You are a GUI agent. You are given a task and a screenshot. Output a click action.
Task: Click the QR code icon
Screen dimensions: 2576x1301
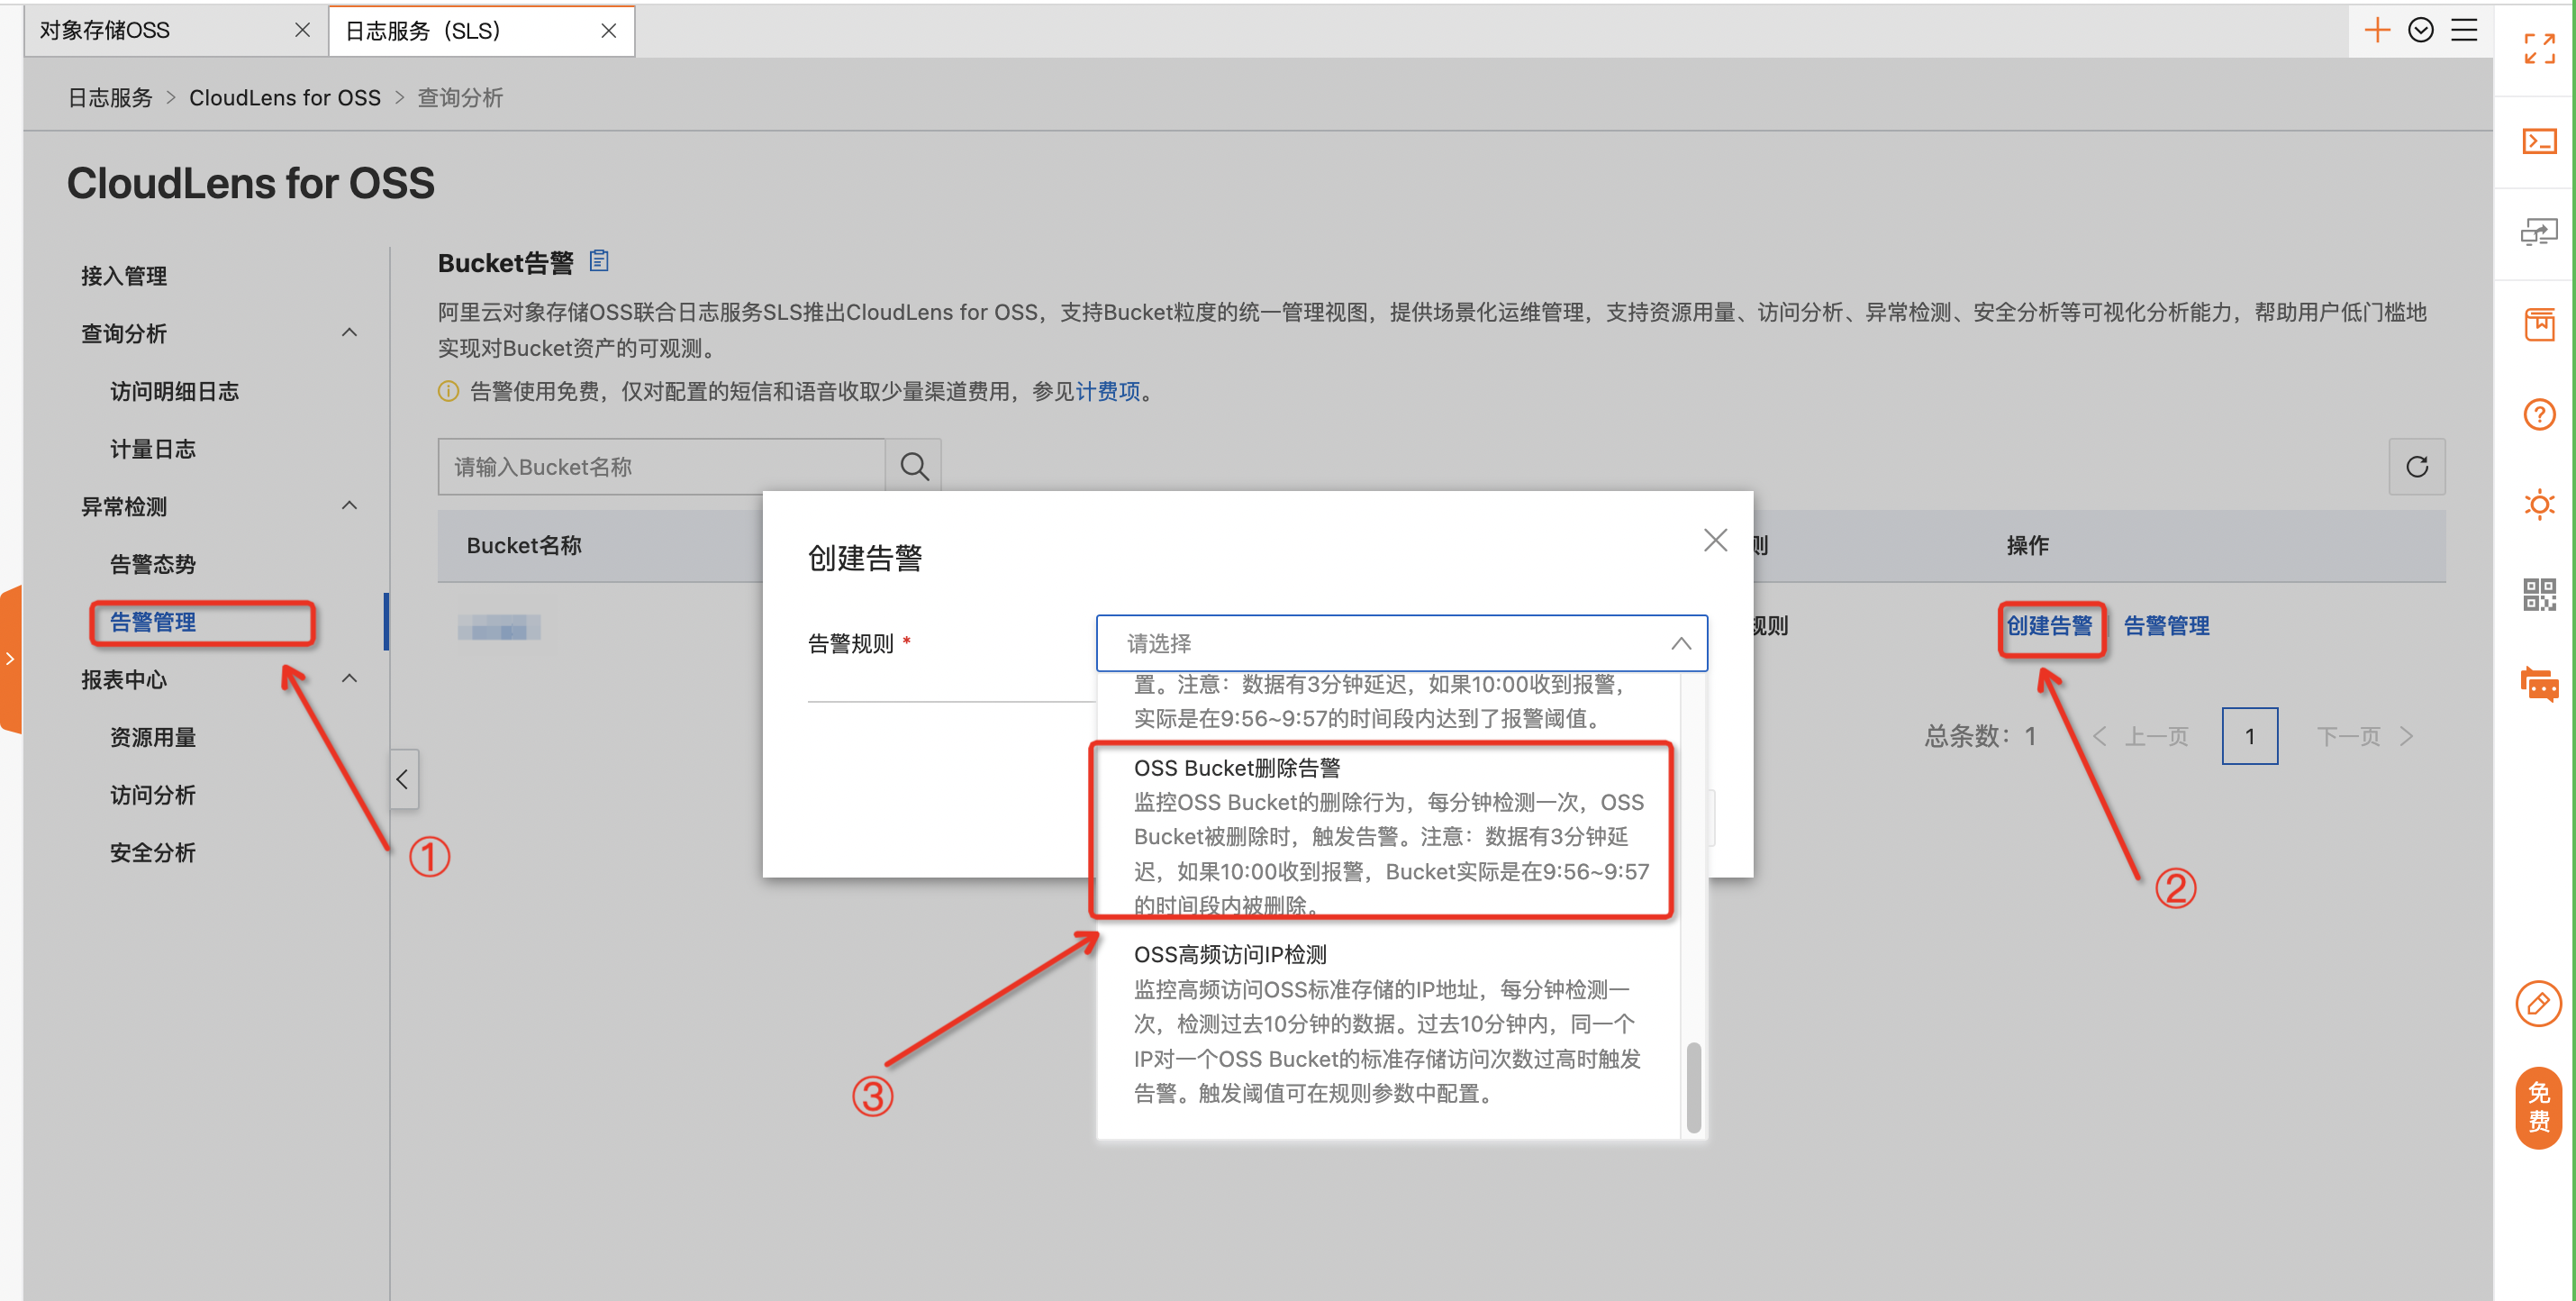point(2538,595)
